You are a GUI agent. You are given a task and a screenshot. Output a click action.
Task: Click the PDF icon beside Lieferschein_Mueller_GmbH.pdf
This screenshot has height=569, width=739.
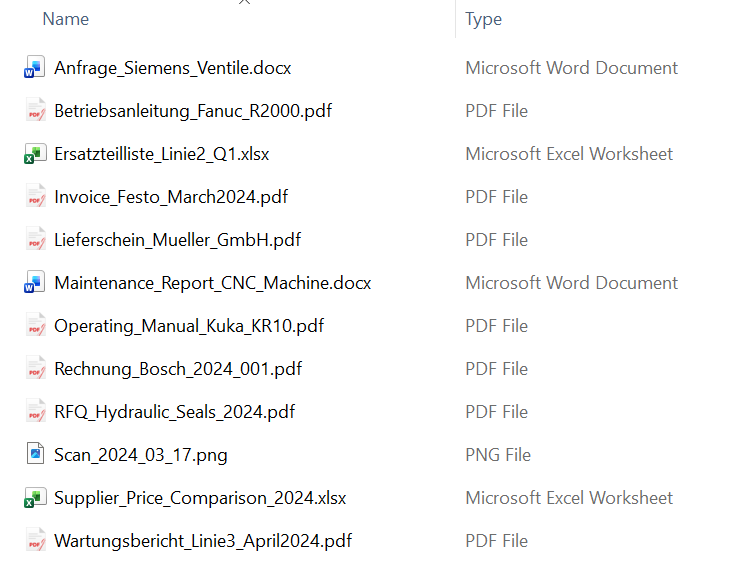[35, 239]
